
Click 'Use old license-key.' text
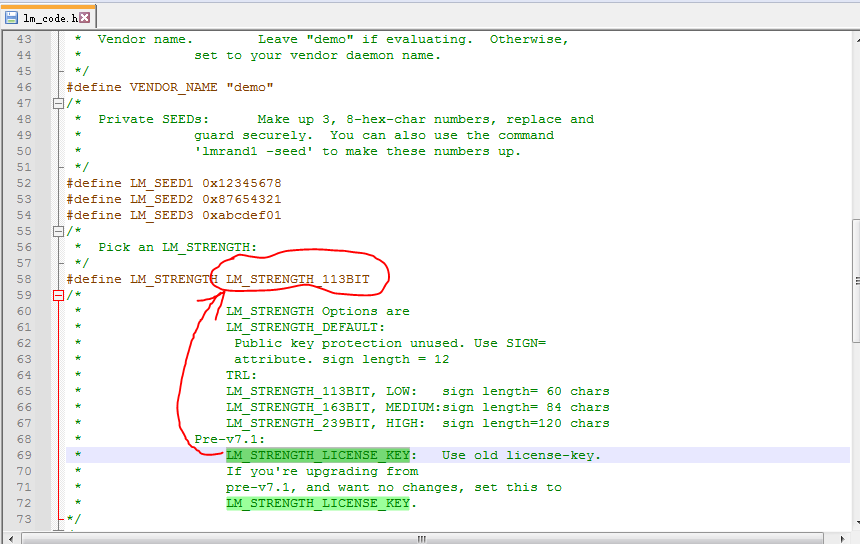pyautogui.click(x=522, y=455)
